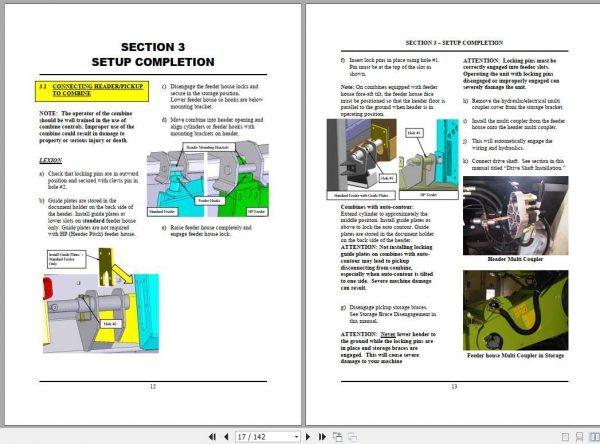Click the caption Feeder house Multi Coupler in Storage

[x=515, y=356]
